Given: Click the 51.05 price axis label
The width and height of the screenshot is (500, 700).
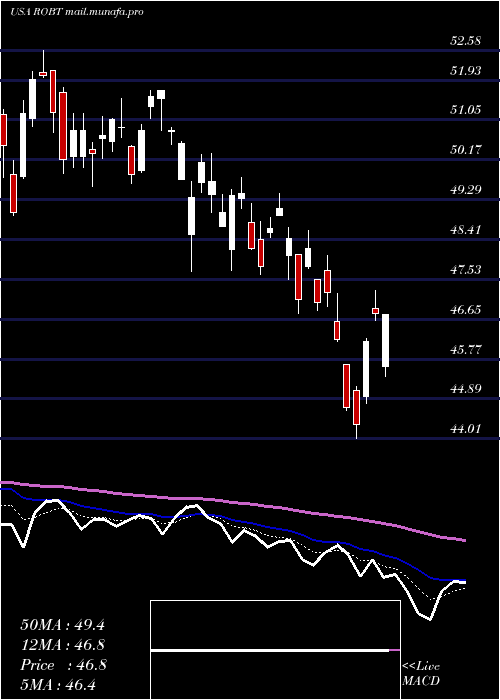Looking at the screenshot, I should [465, 110].
